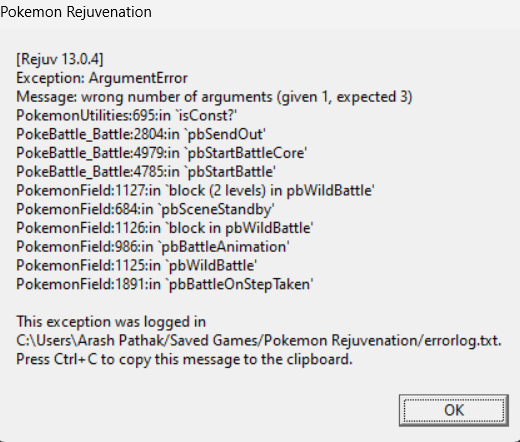Click the Press Ctrl+C clipboard hint text

184,359
